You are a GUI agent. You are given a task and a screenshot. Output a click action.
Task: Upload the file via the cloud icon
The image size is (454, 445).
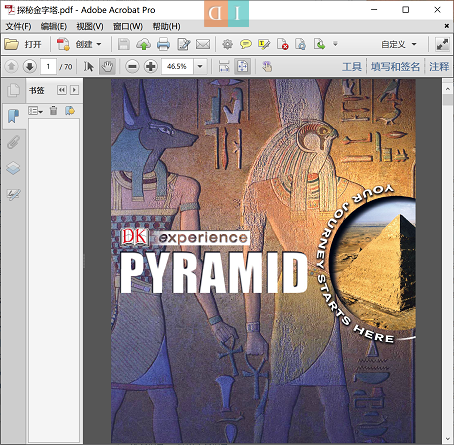tap(144, 44)
